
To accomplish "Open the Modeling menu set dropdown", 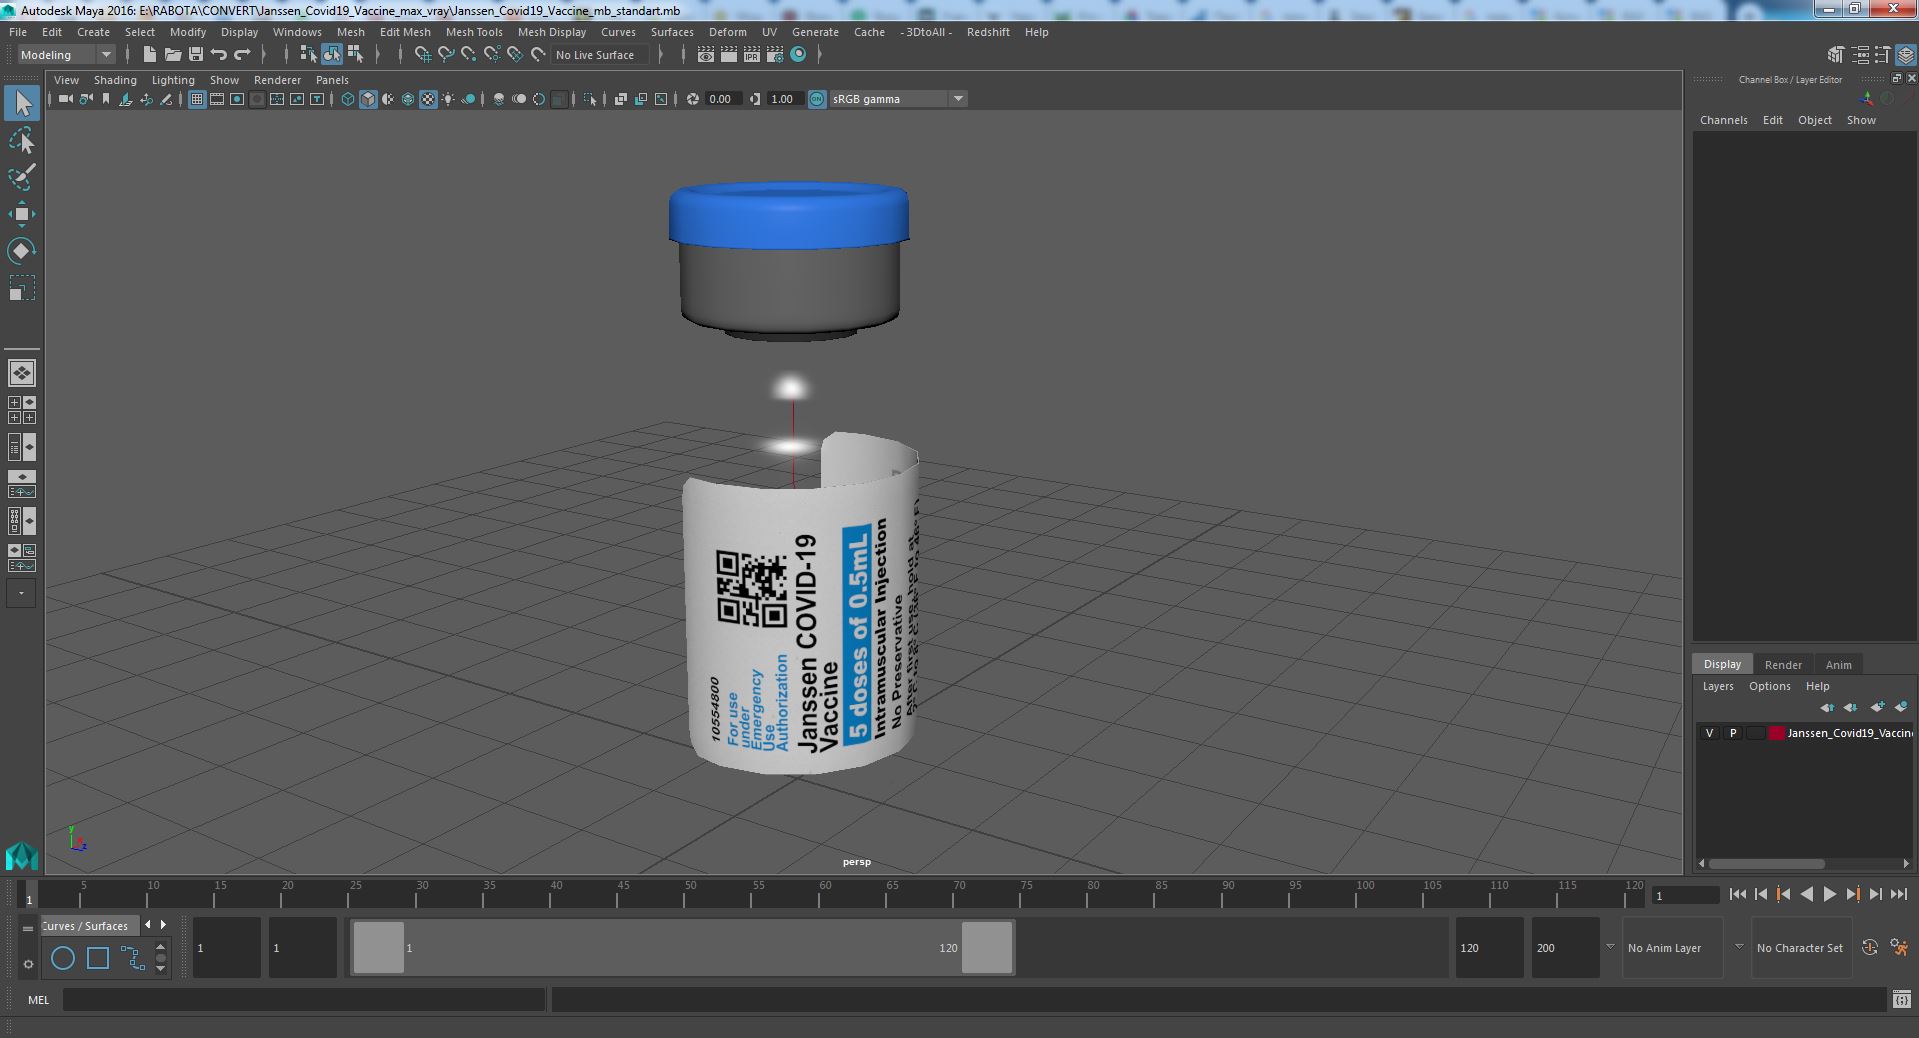I will click(65, 55).
